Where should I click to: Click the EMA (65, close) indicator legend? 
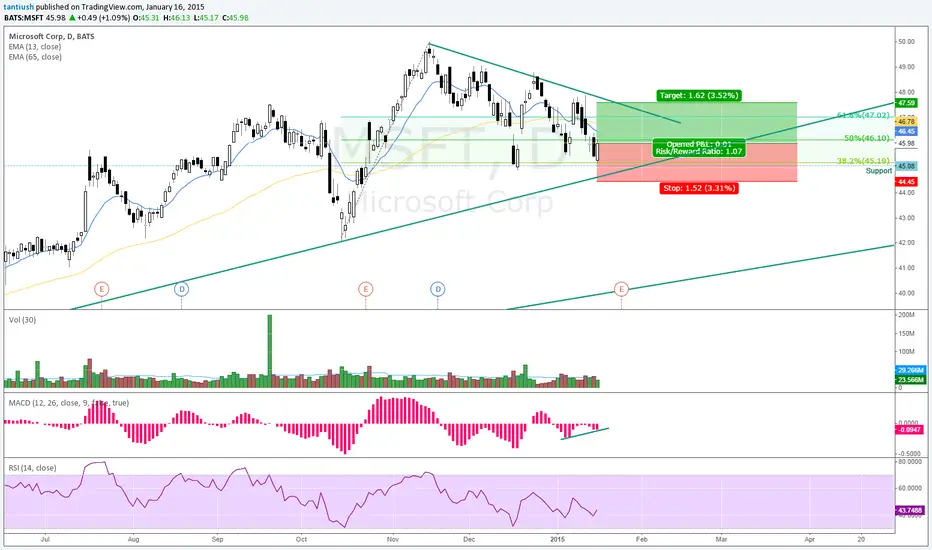(34, 57)
